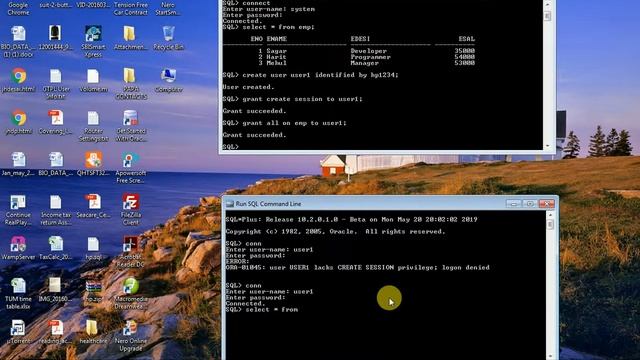
Task: Open the 12001444_9 image file icon
Action: [55, 34]
